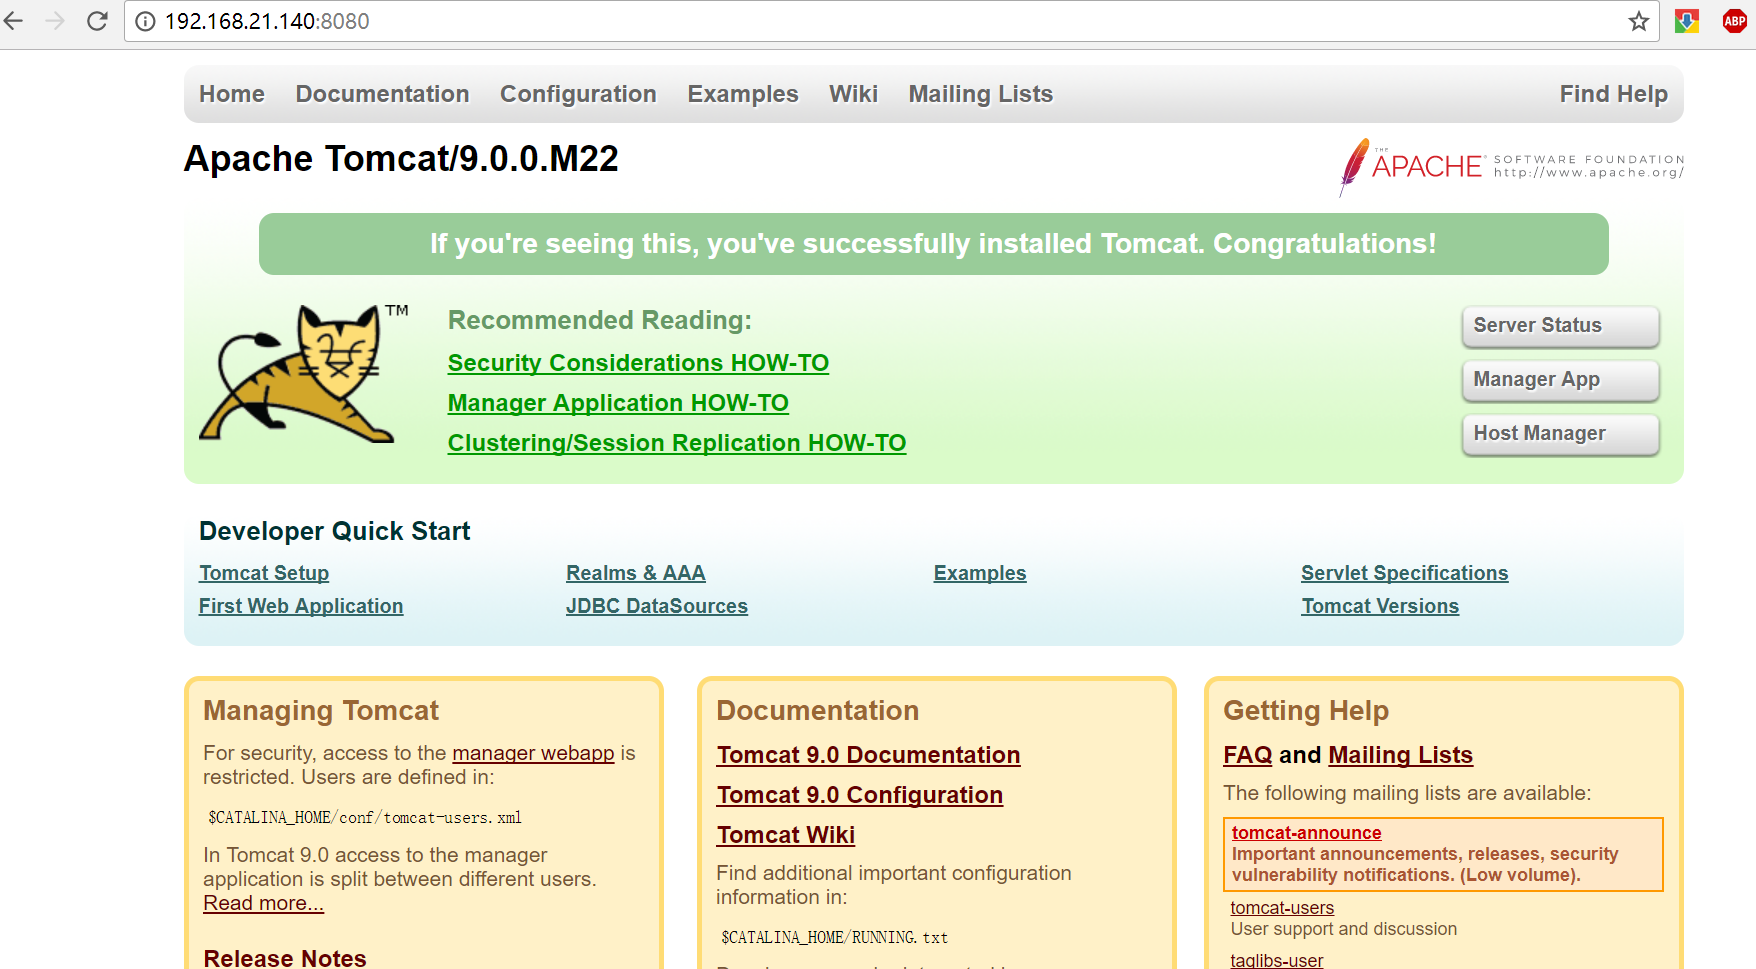Click the Recommended Reading heading
This screenshot has width=1756, height=969.
[x=600, y=320]
